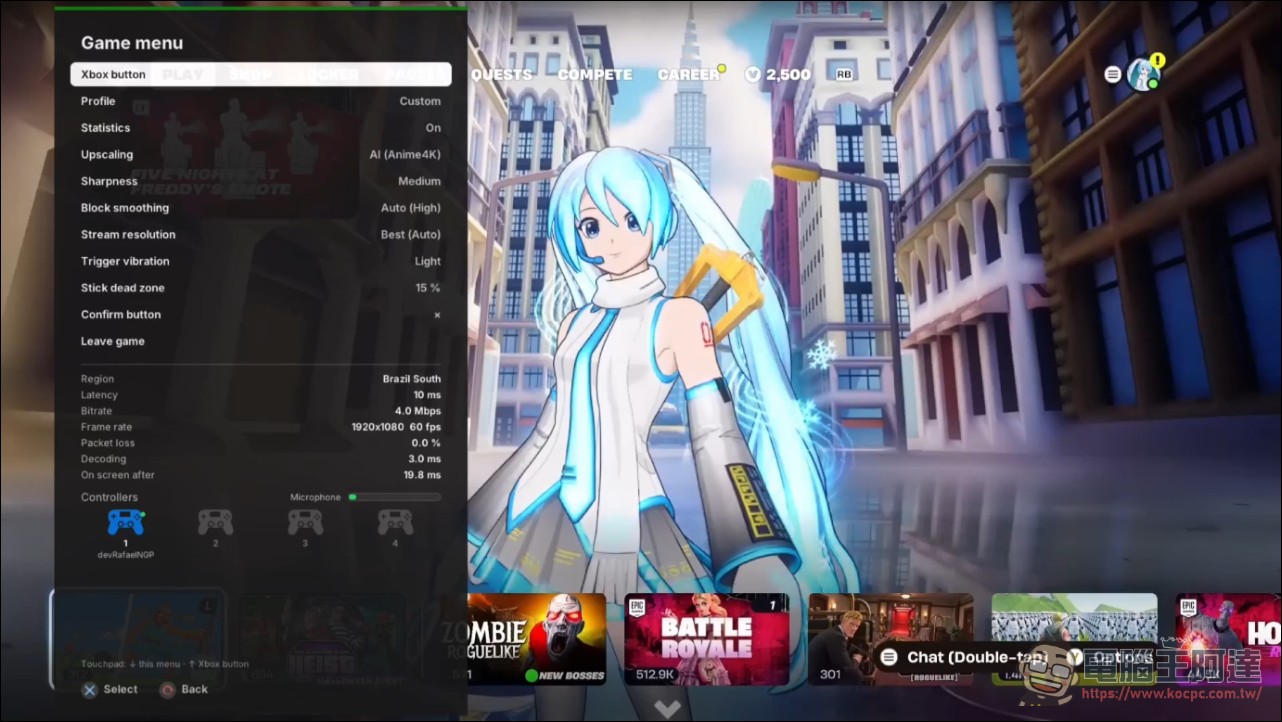Click the scroll-down chevron at screen bottom
This screenshot has height=722, width=1282.
pos(668,709)
